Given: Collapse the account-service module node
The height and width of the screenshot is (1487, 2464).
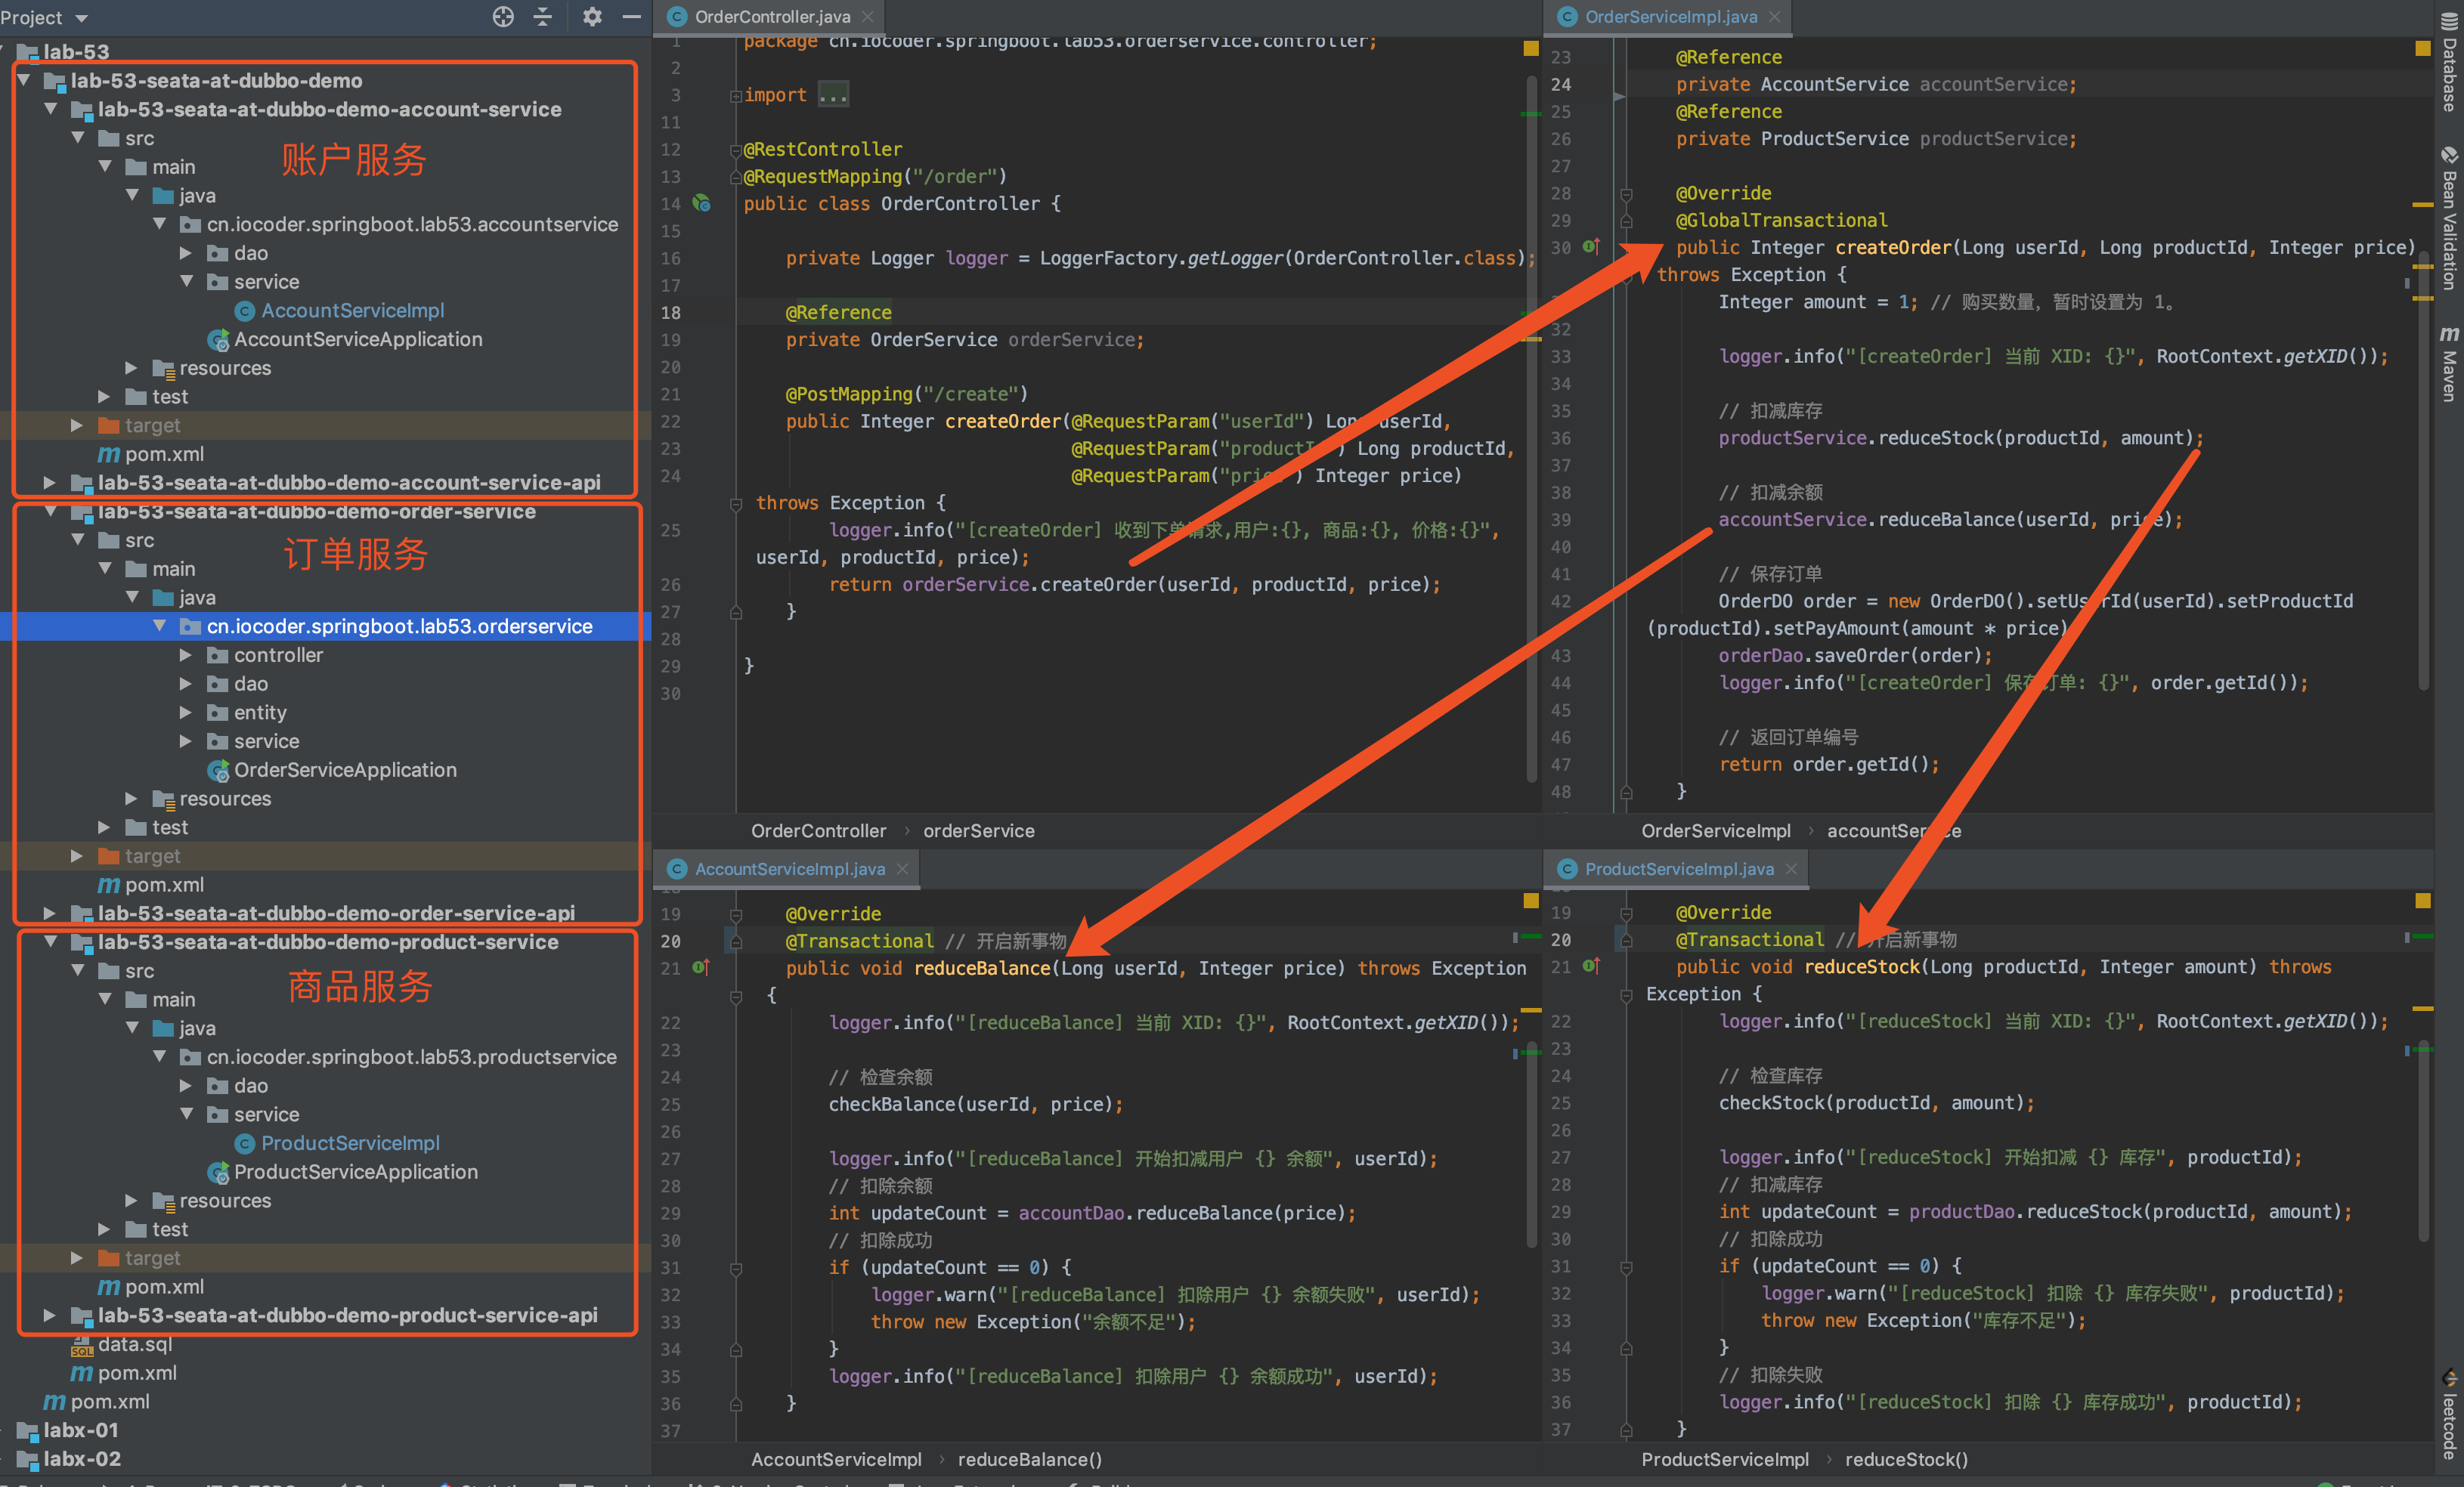Looking at the screenshot, I should coord(51,109).
